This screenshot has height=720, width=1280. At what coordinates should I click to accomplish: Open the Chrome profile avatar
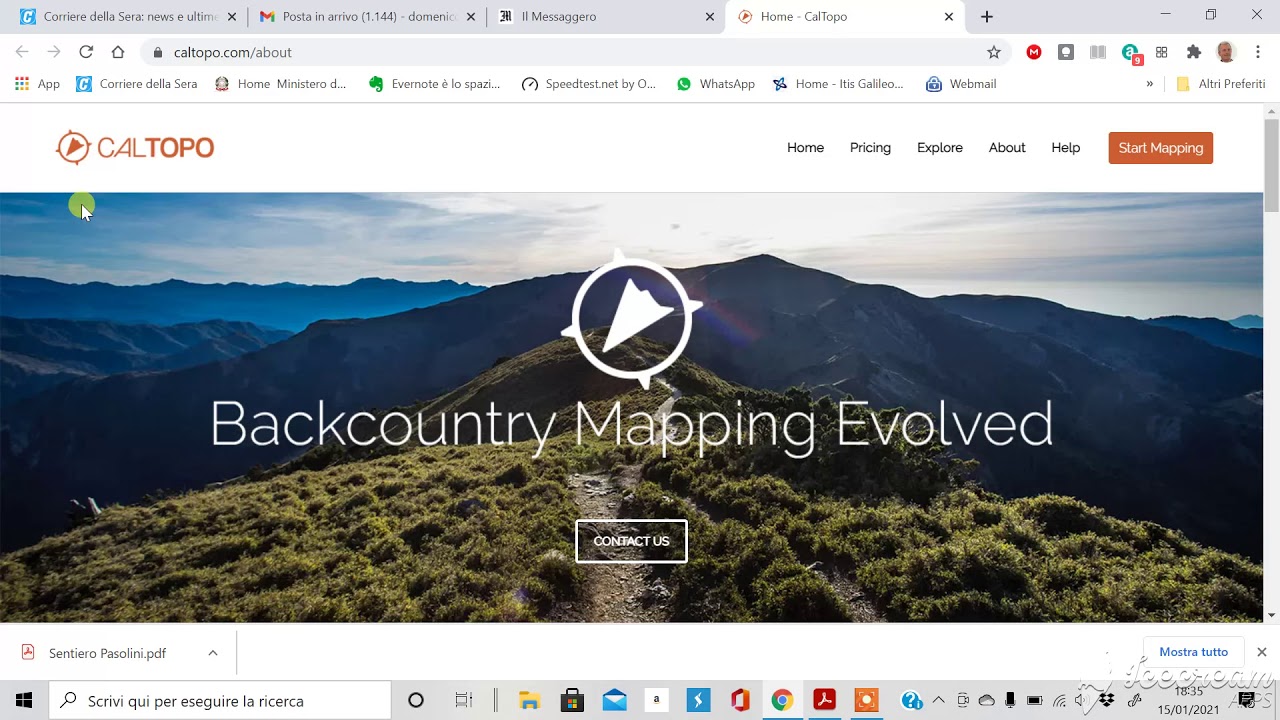[x=1226, y=52]
